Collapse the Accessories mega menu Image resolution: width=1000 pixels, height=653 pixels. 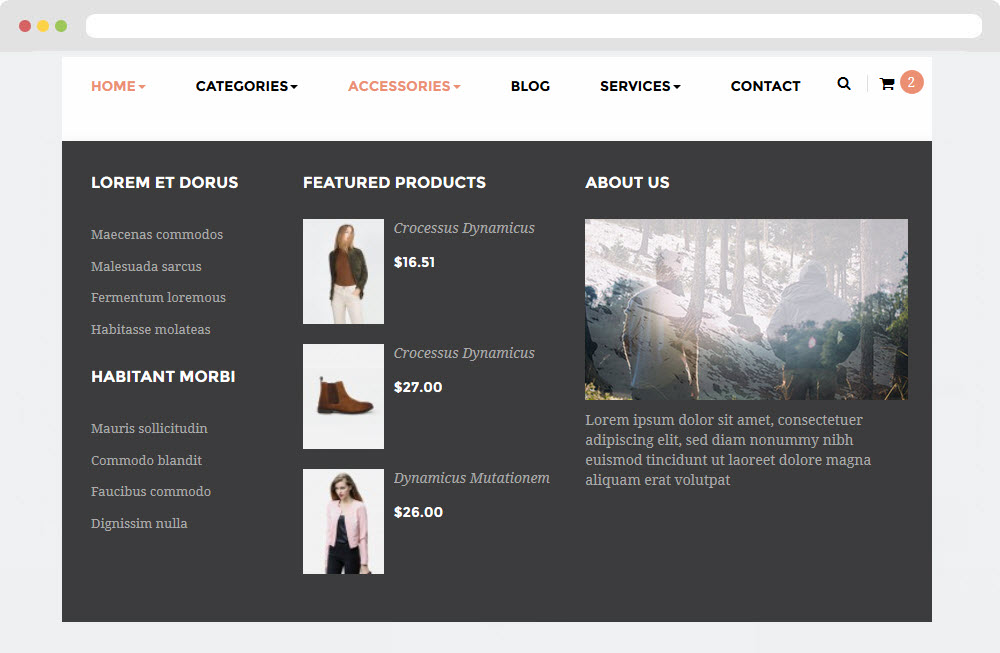coord(404,86)
